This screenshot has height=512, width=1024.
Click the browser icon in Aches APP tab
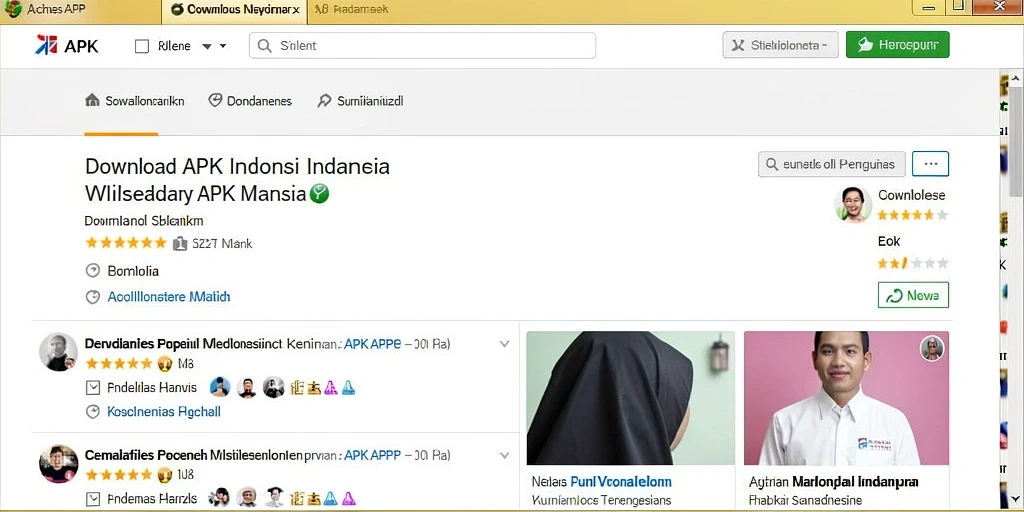point(12,8)
